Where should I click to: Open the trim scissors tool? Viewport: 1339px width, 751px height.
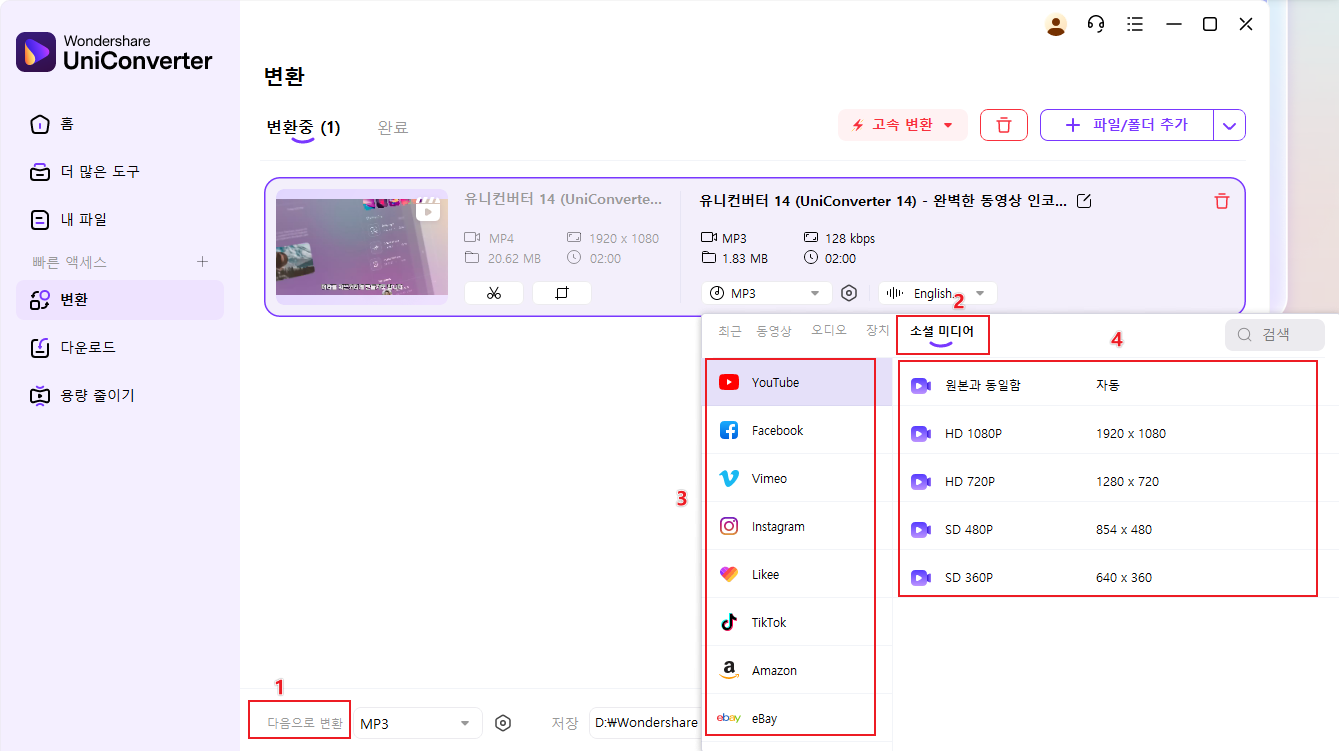point(494,293)
